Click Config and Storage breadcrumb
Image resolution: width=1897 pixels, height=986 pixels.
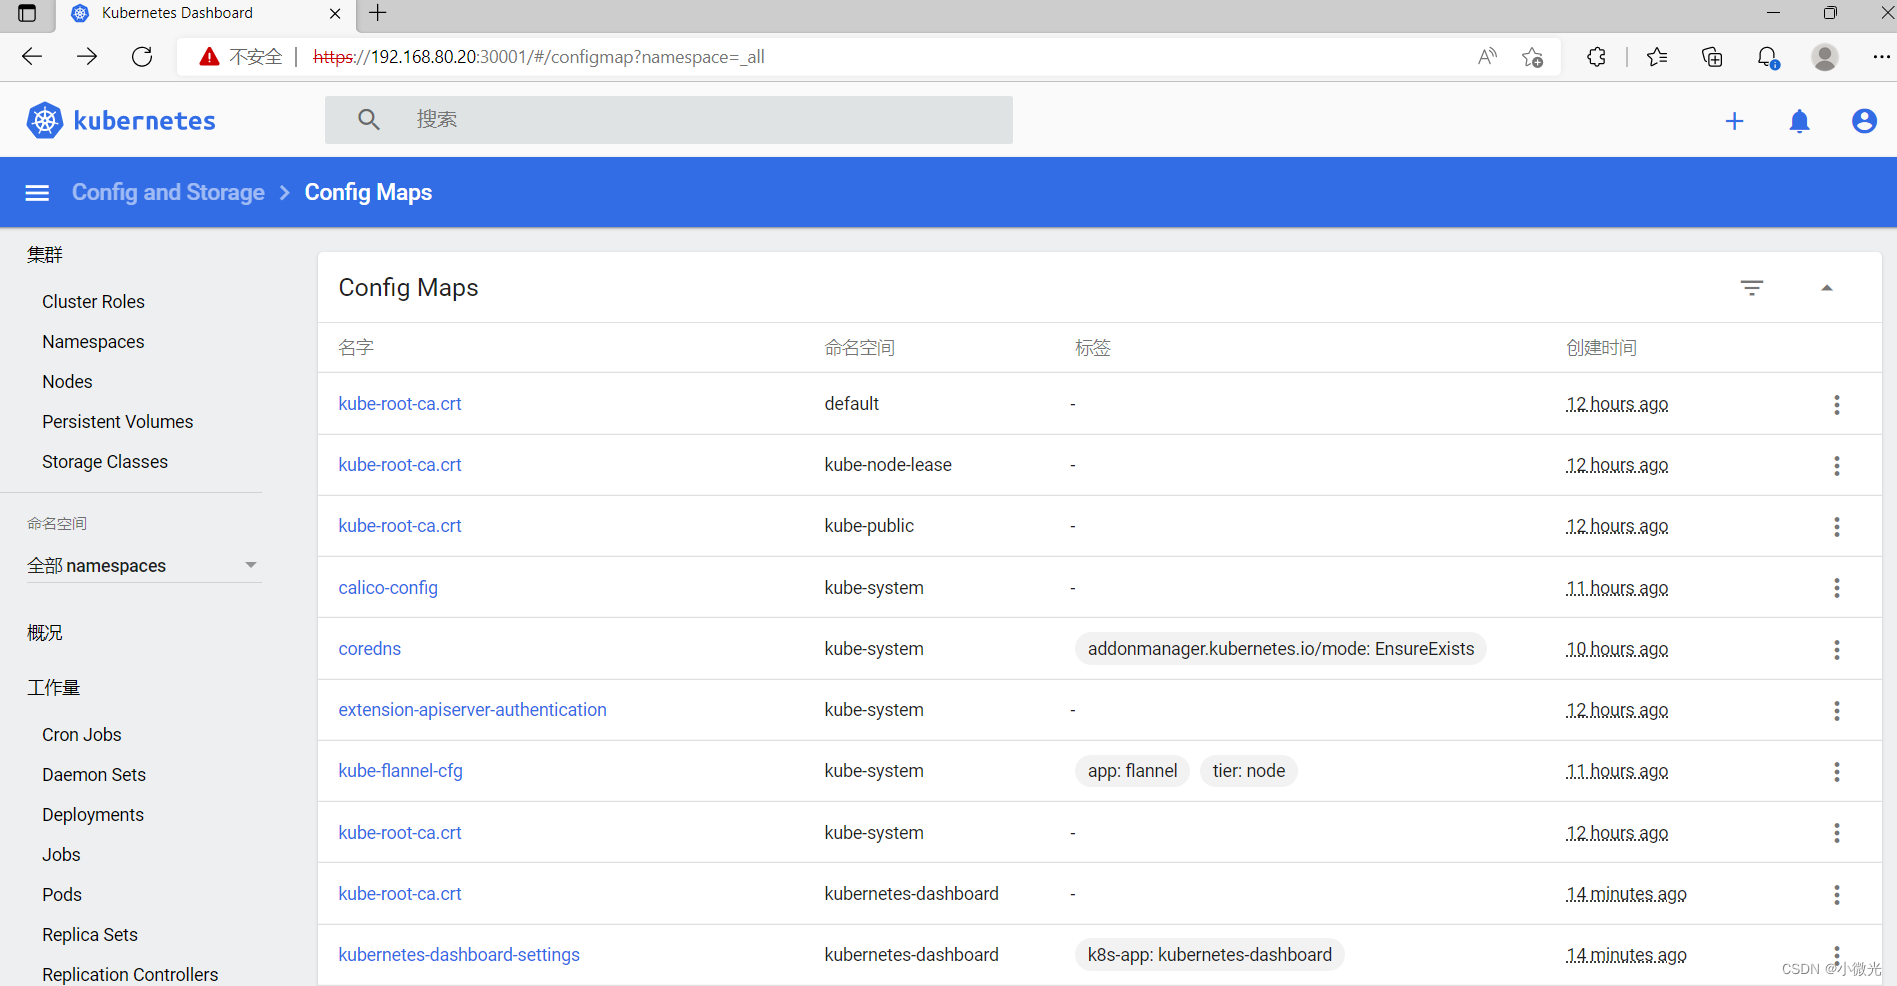coord(168,192)
